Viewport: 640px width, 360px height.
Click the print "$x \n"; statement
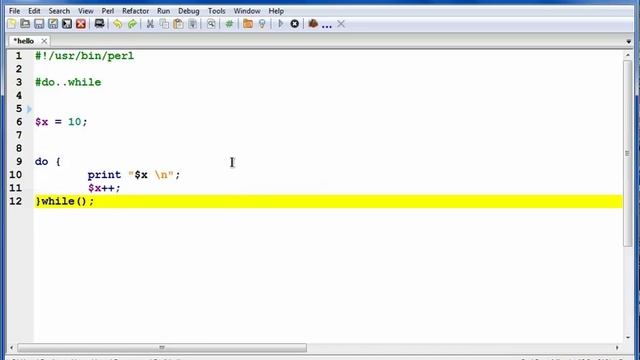(x=134, y=175)
